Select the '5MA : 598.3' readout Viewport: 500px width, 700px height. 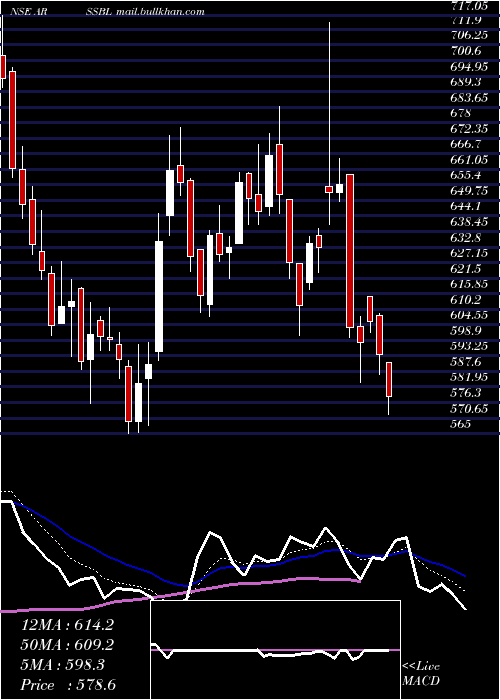62,665
